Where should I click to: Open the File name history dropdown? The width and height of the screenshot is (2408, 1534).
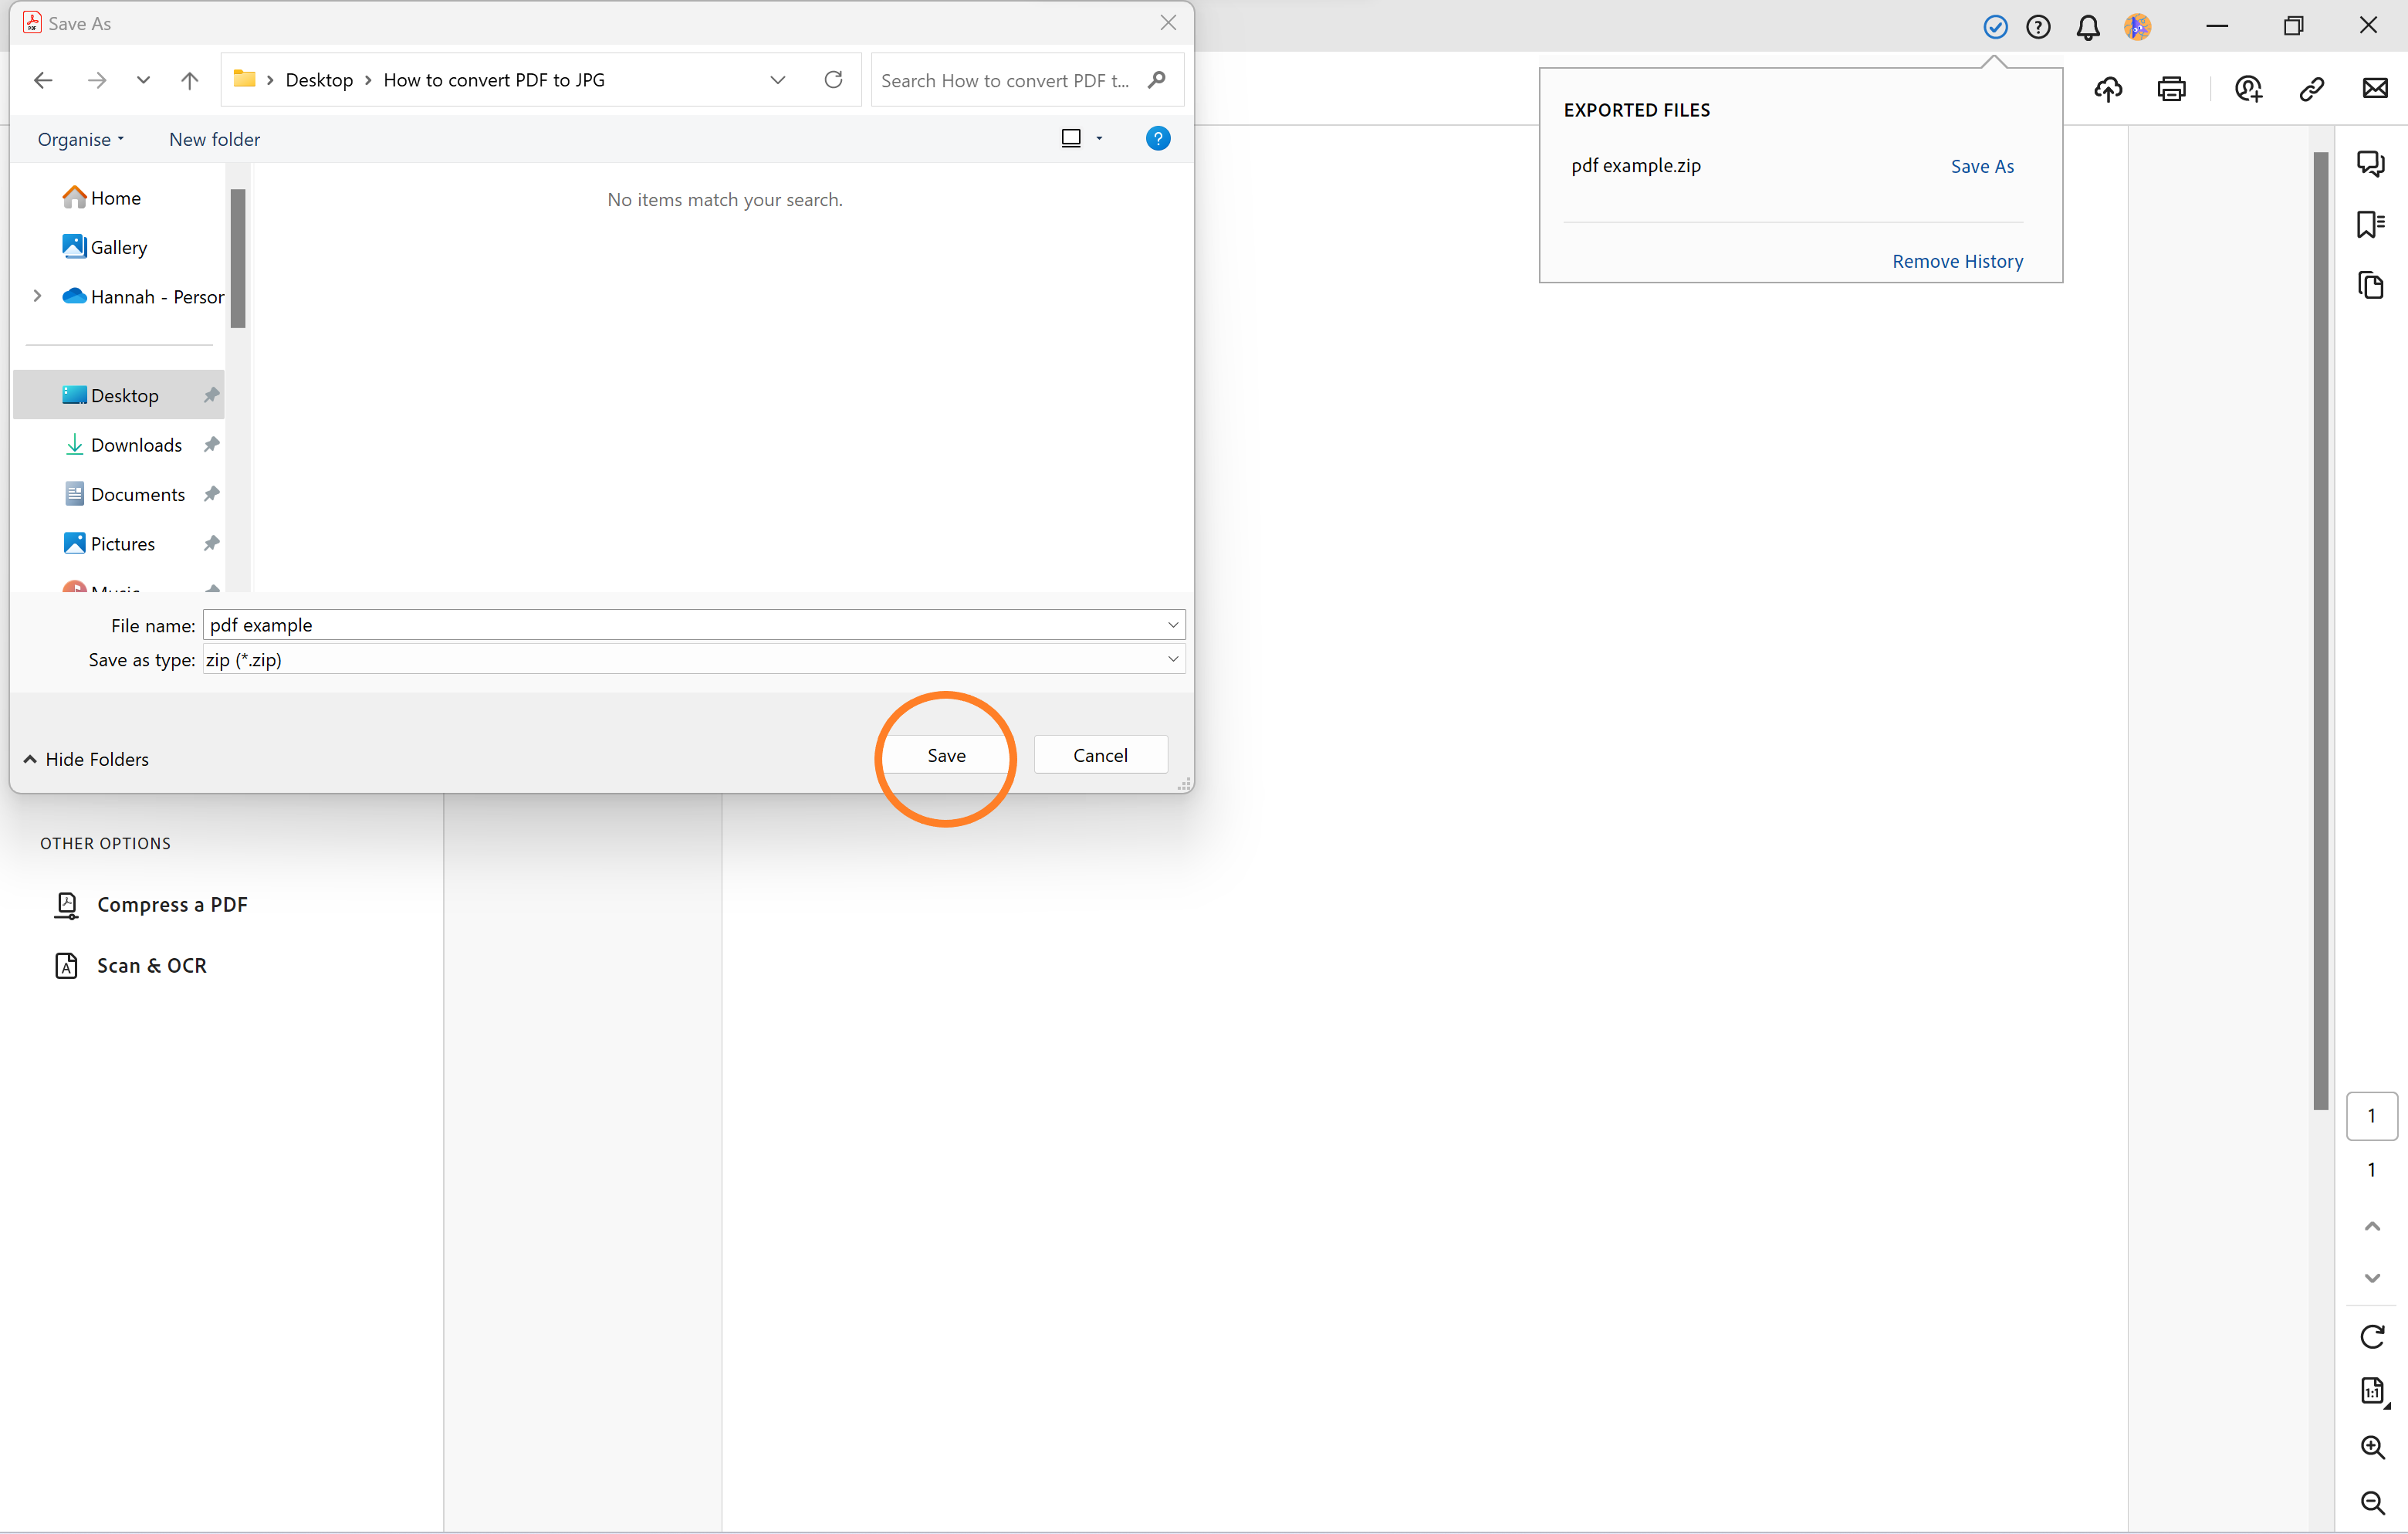click(1173, 625)
